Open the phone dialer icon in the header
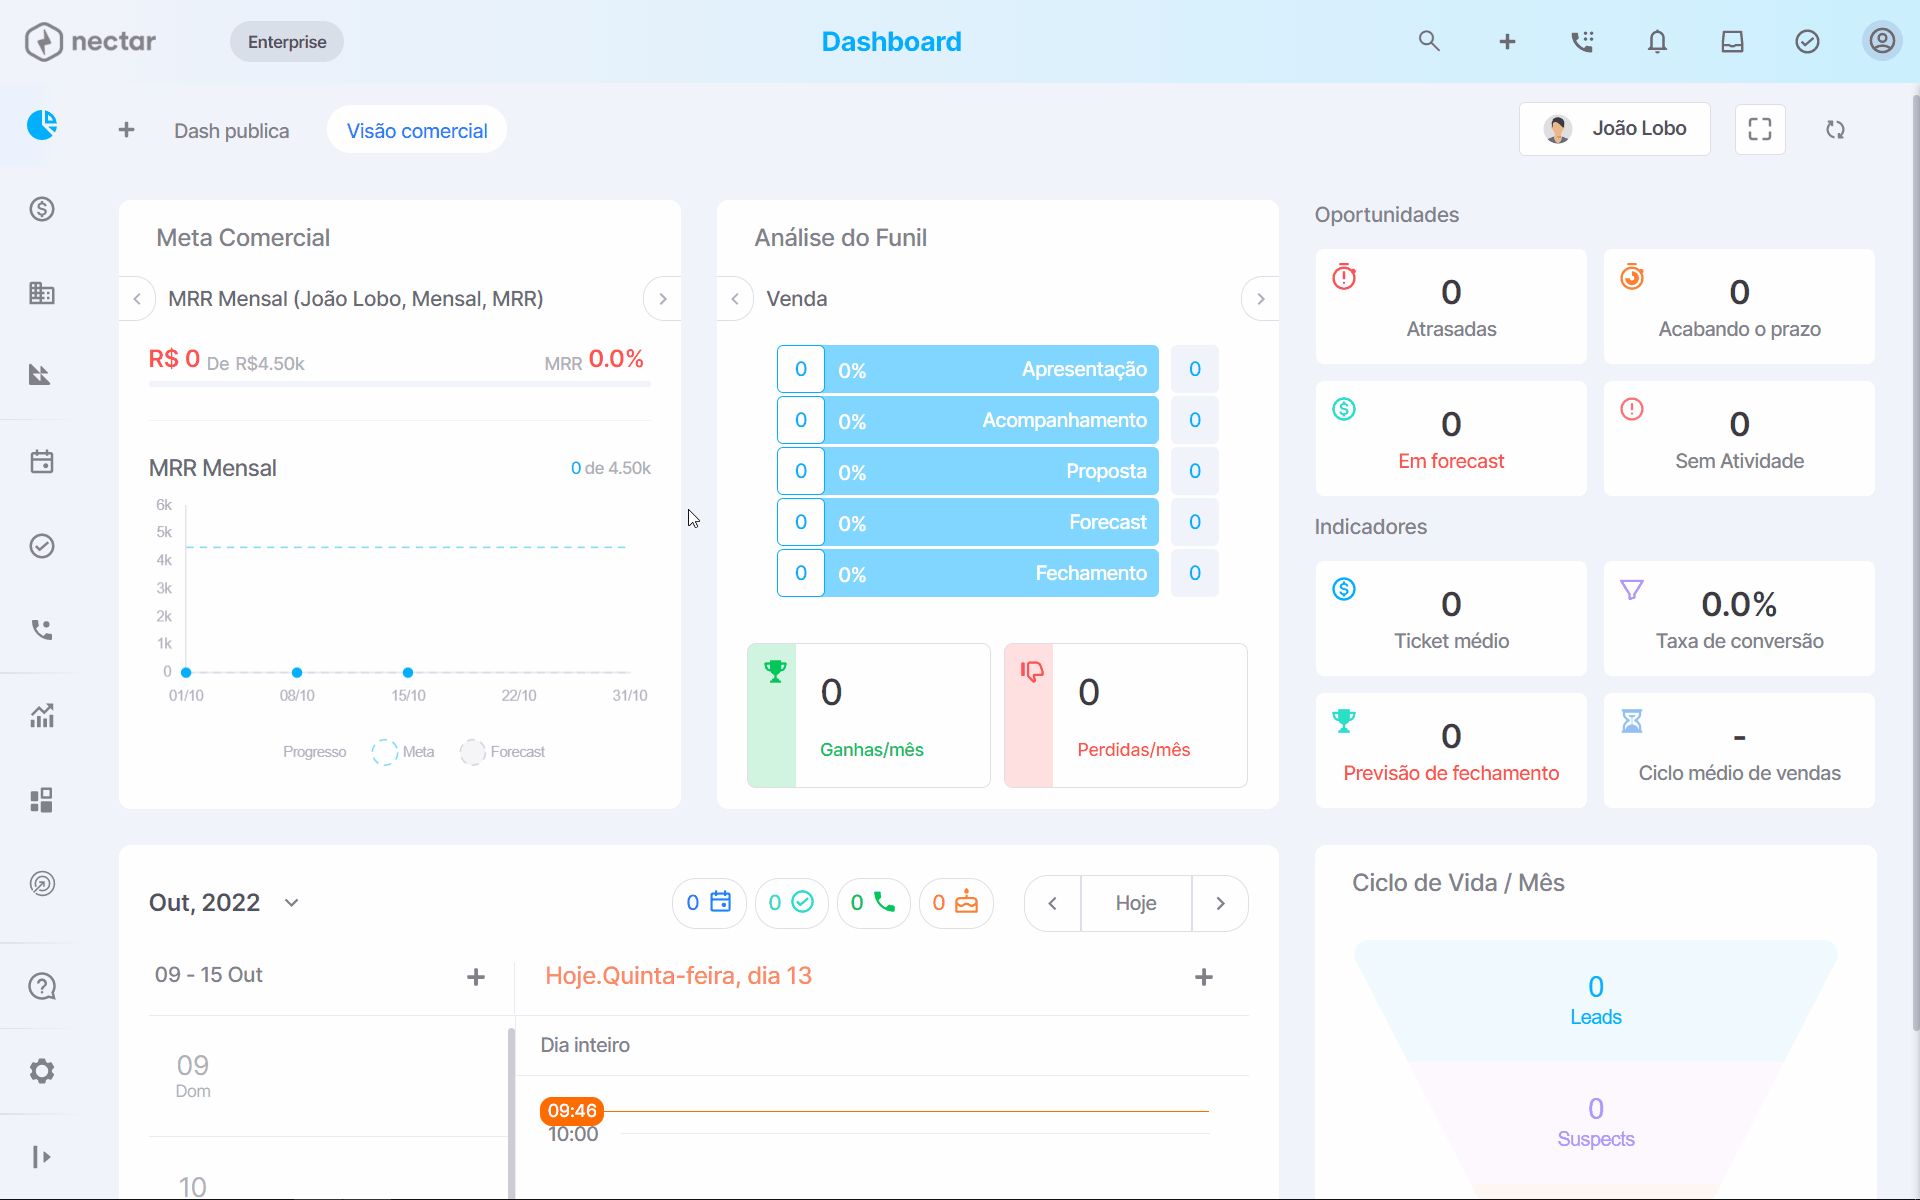This screenshot has width=1920, height=1200. tap(1582, 41)
